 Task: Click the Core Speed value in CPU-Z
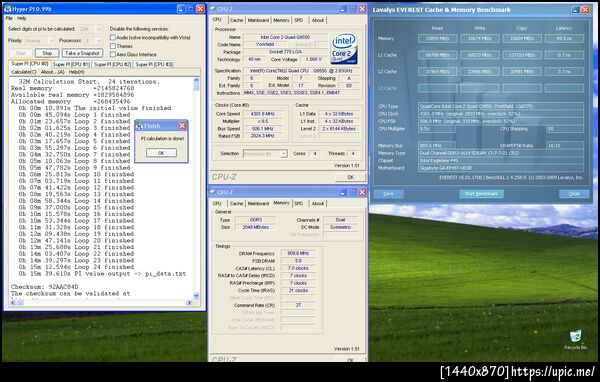tap(263, 114)
